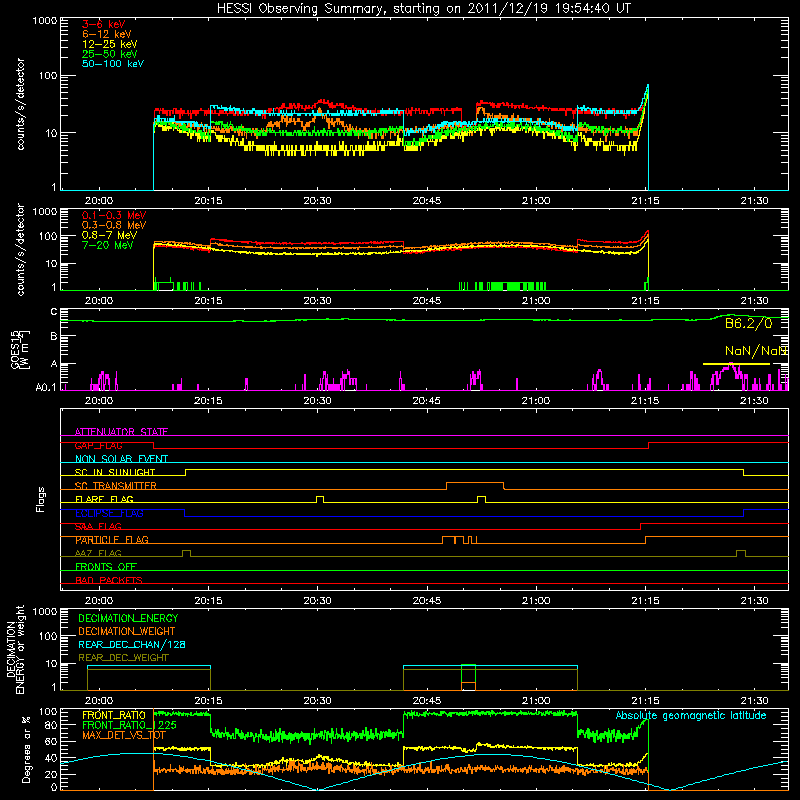Select the PARTICLE_FLAG label
The width and height of the screenshot is (800, 800).
(112, 540)
